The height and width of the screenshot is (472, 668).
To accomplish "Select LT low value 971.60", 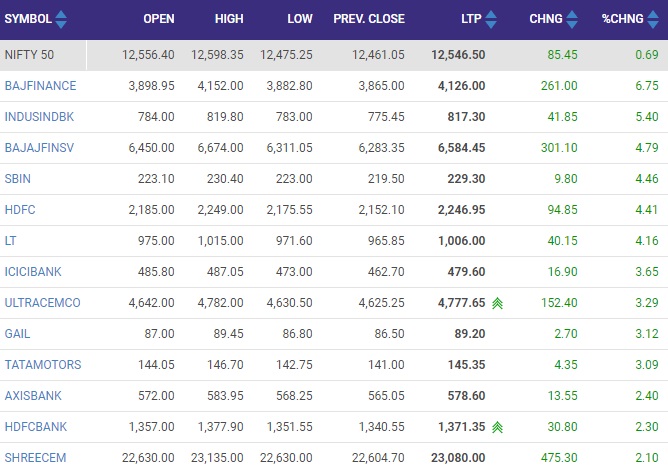I will click(294, 241).
